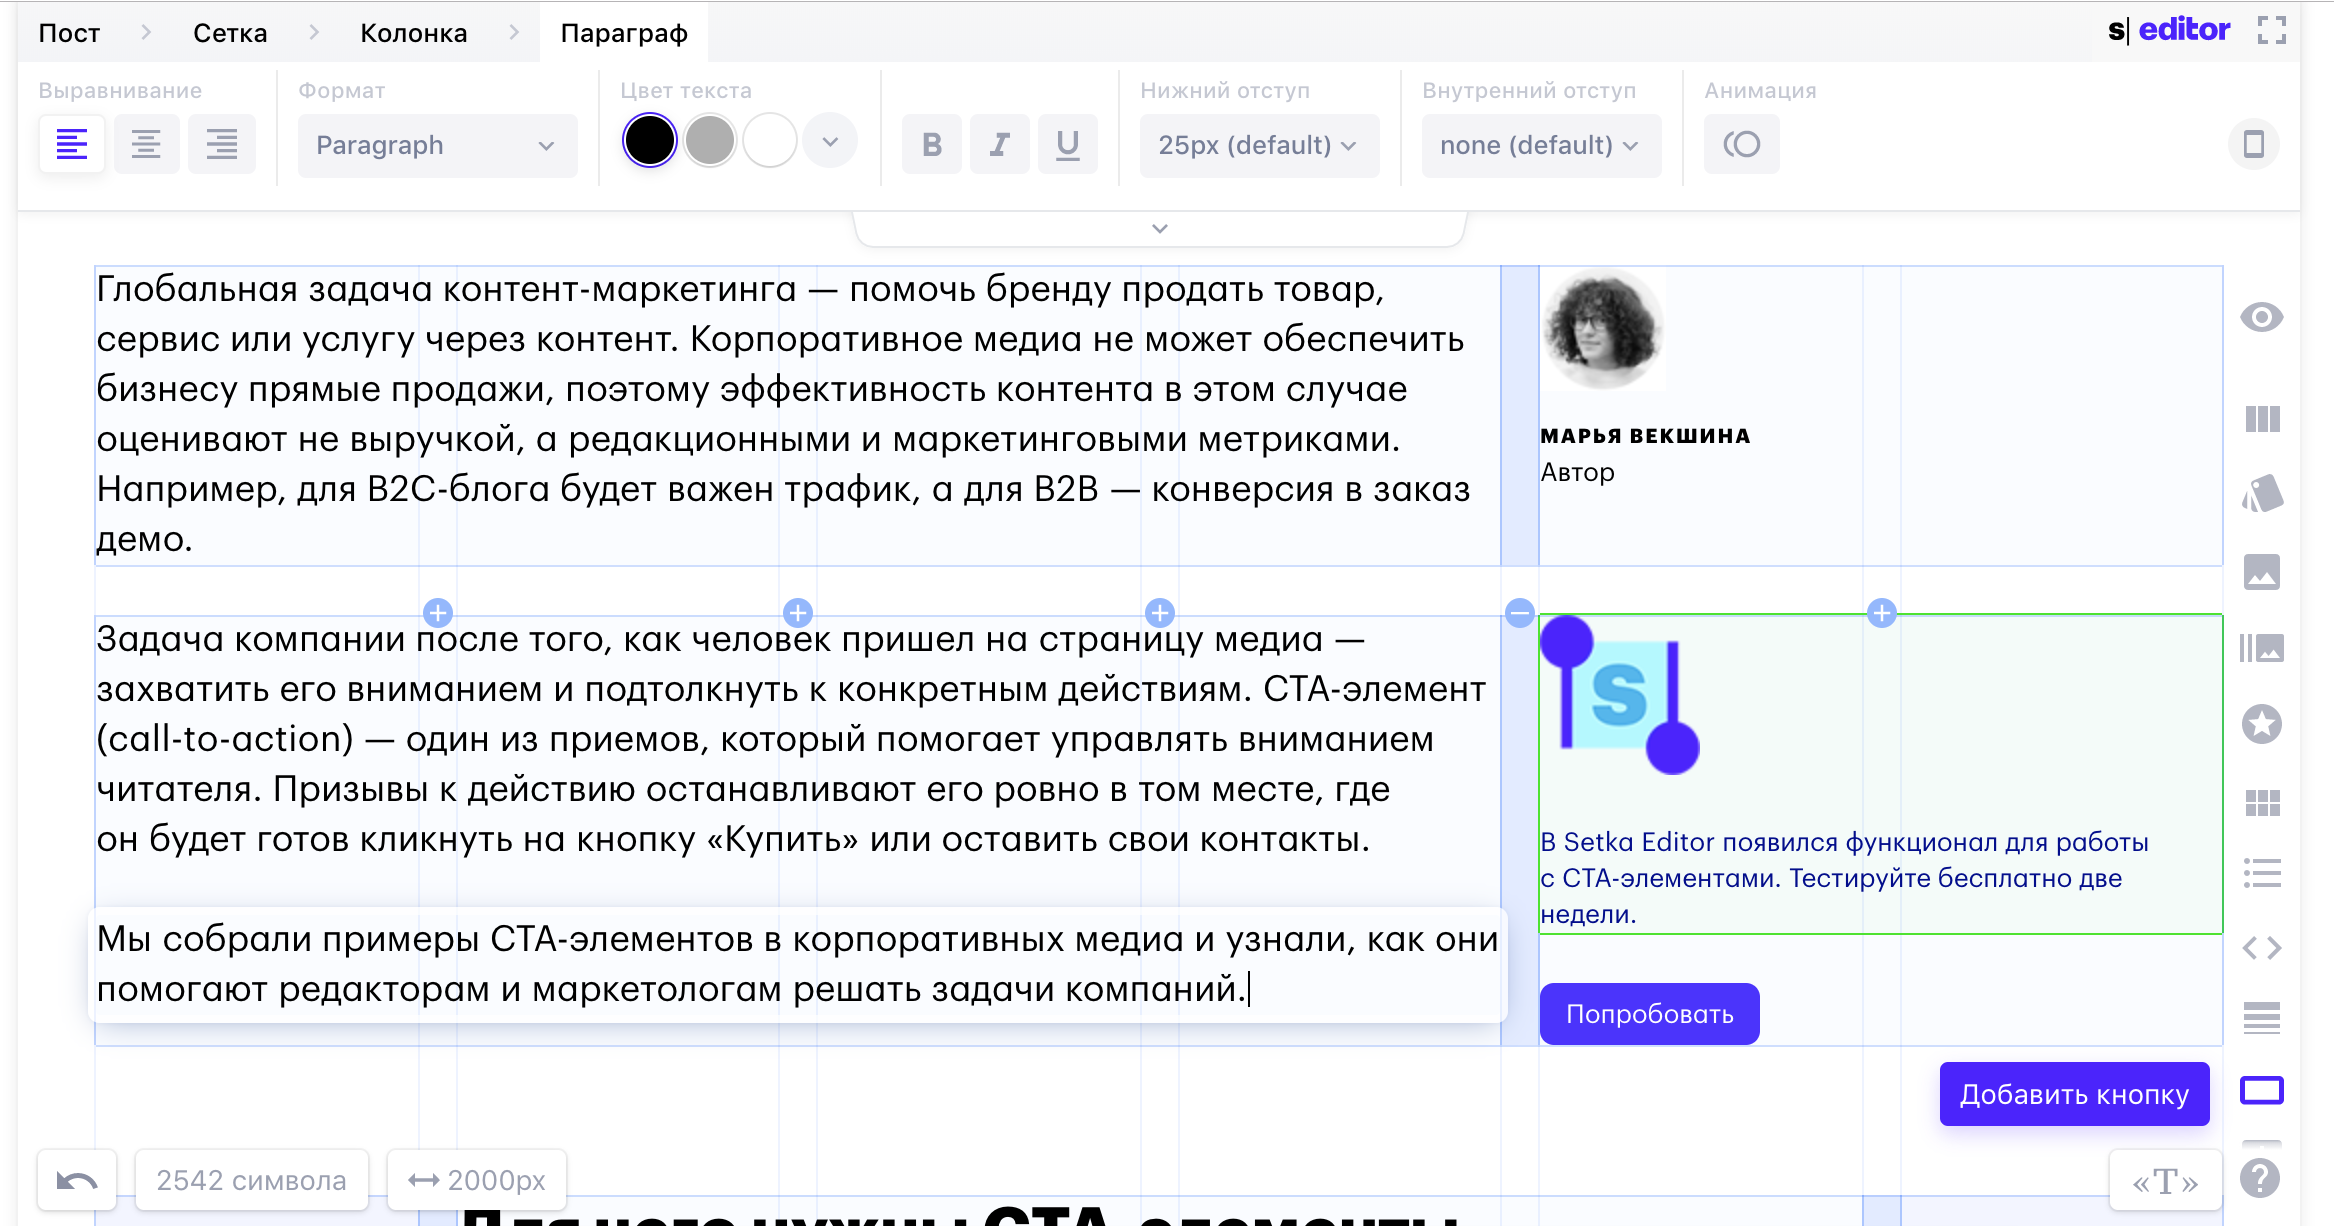Click the «Т» typography button at bottom right

2163,1180
